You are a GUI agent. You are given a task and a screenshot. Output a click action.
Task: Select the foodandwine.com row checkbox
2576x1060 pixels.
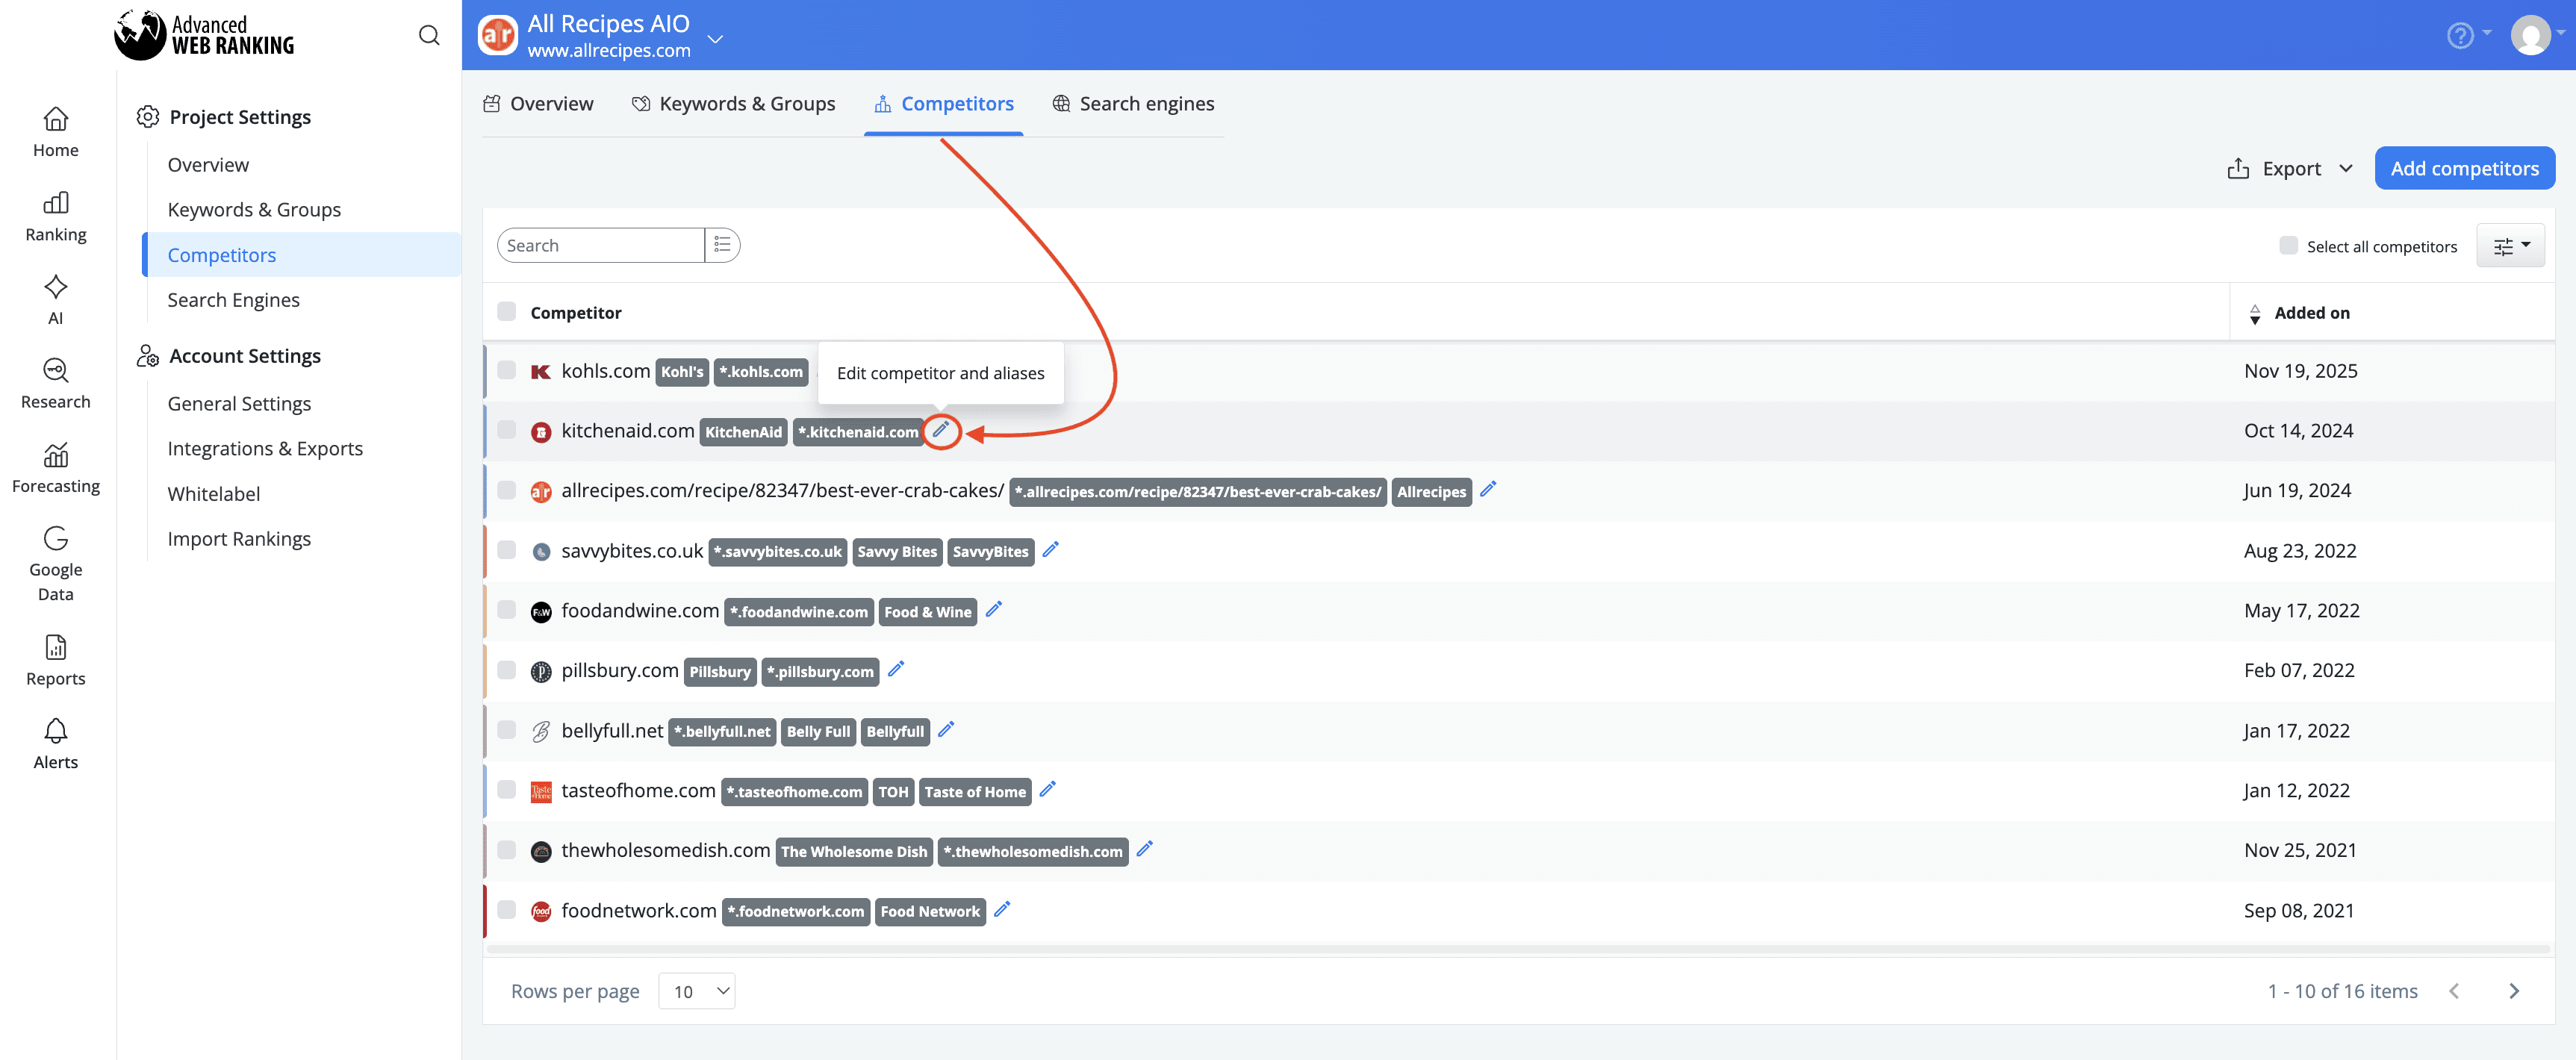(507, 610)
